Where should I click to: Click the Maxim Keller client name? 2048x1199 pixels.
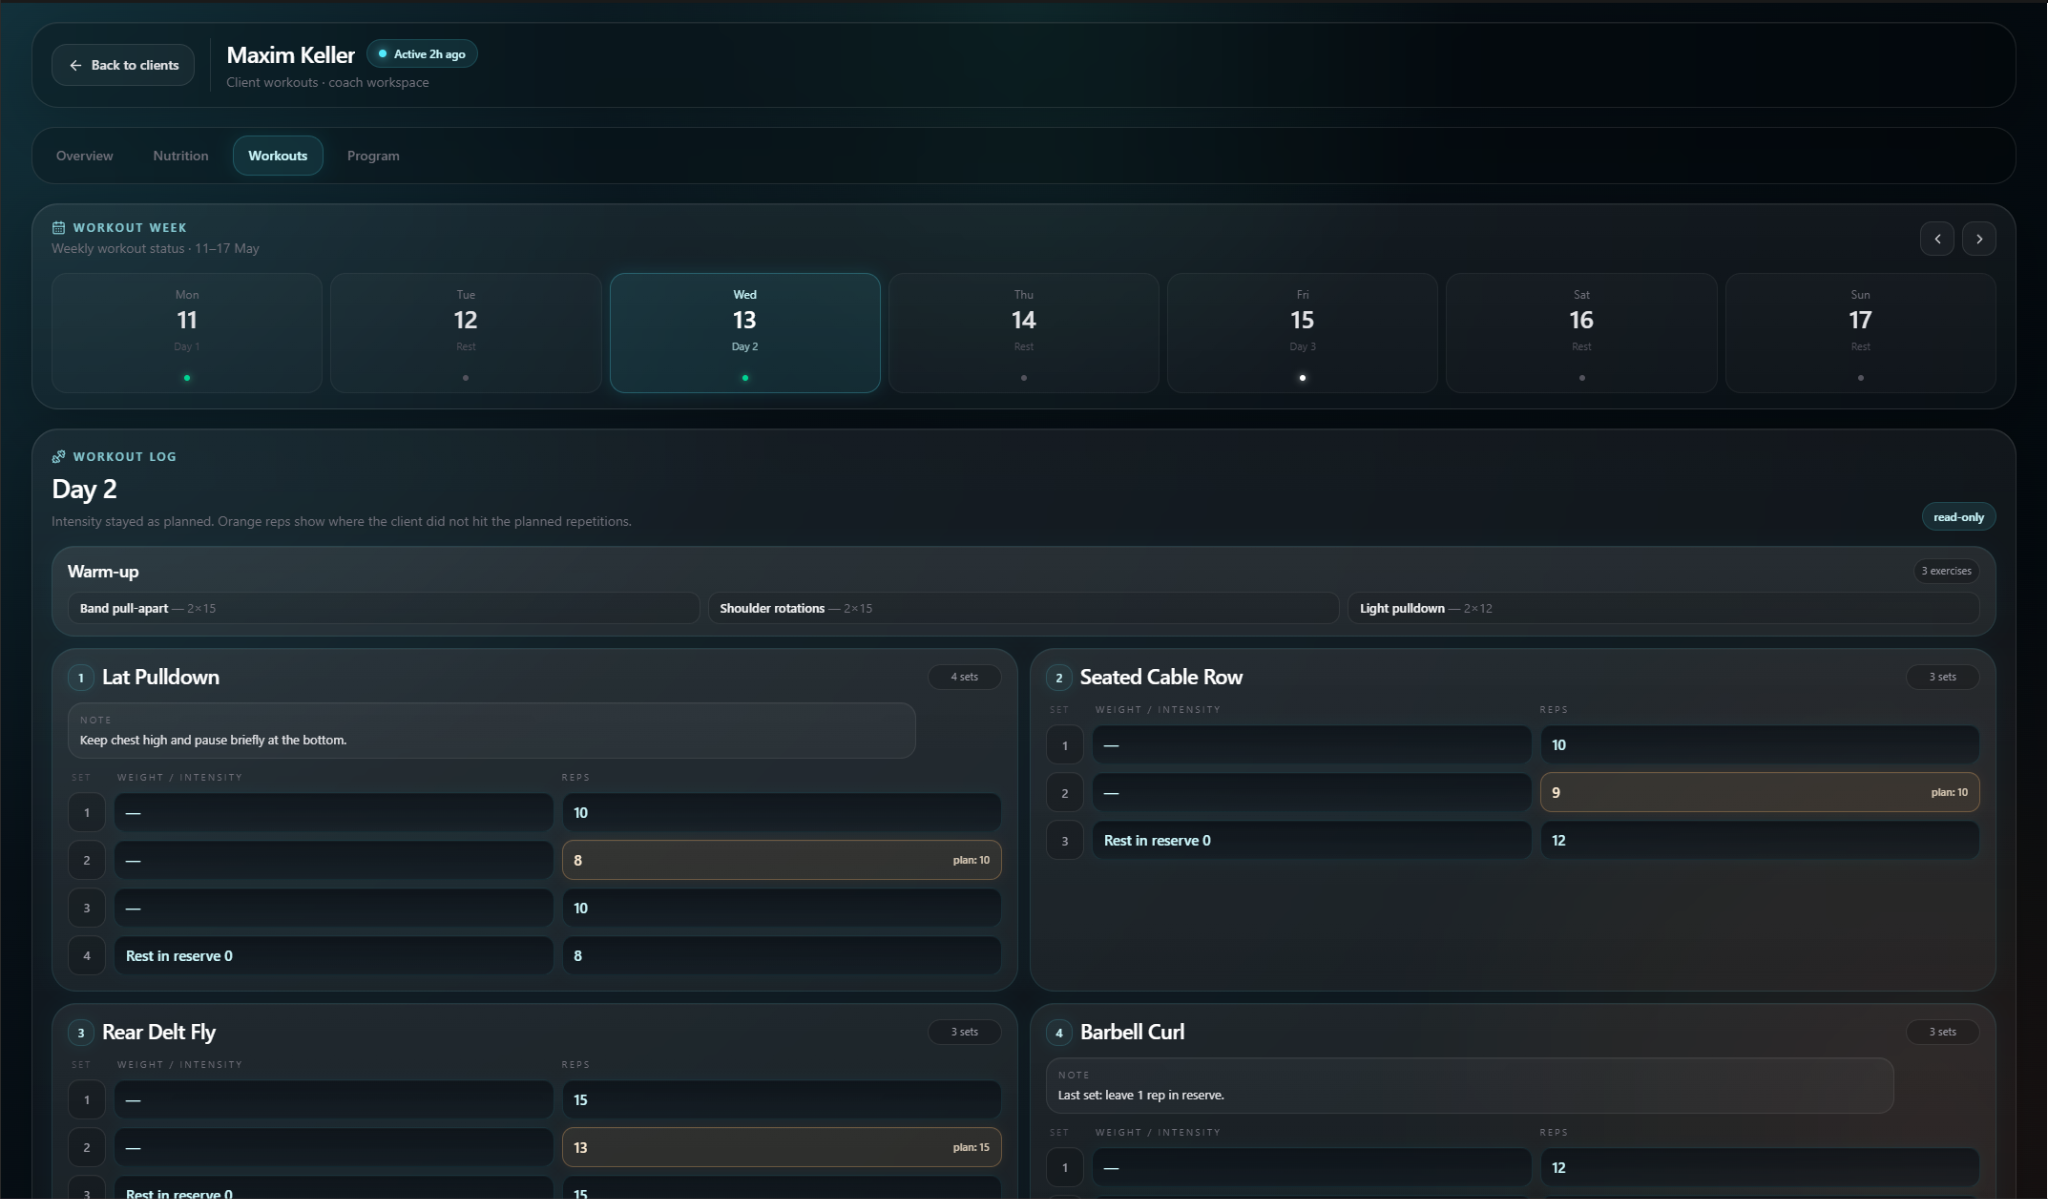click(291, 55)
